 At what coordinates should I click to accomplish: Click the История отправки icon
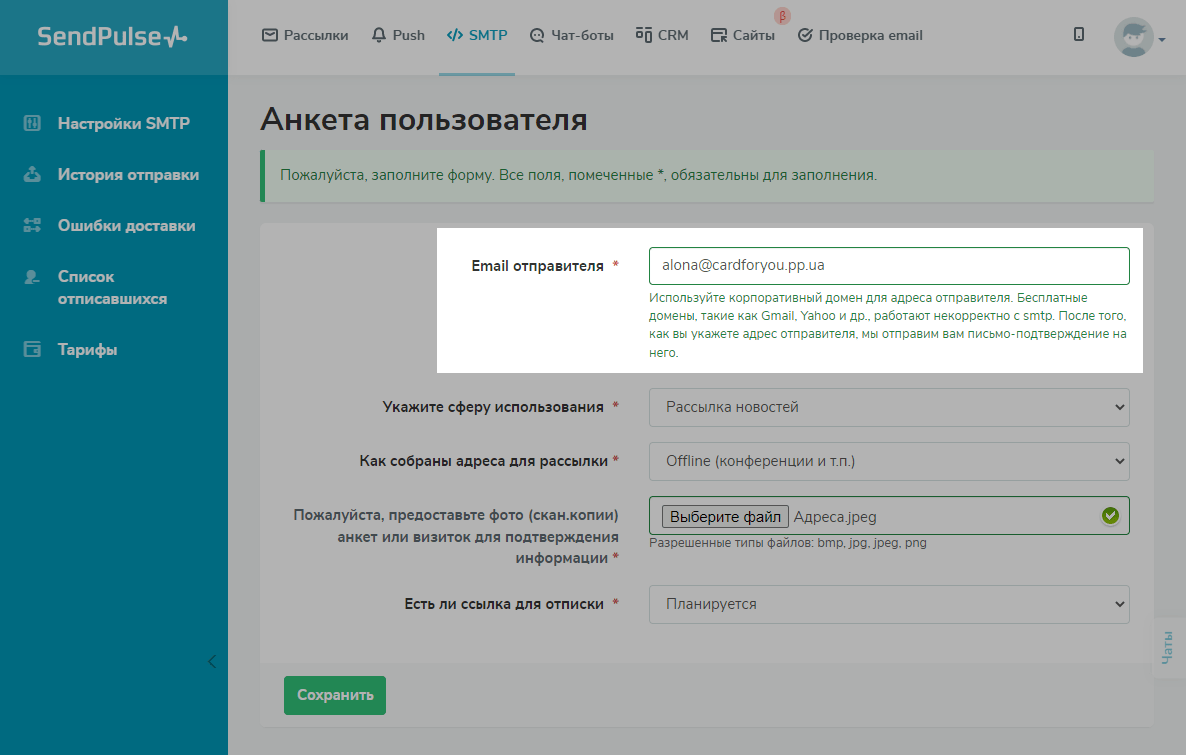pyautogui.click(x=32, y=174)
